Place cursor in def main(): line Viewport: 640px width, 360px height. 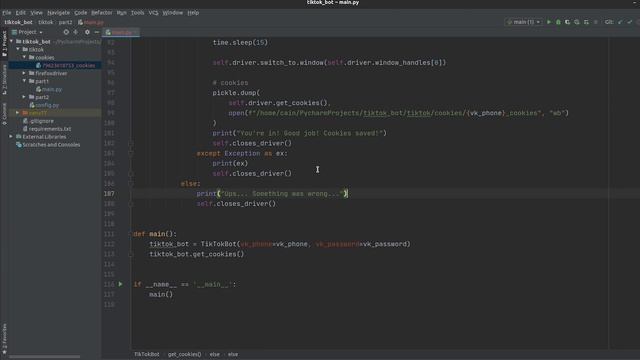(x=155, y=234)
